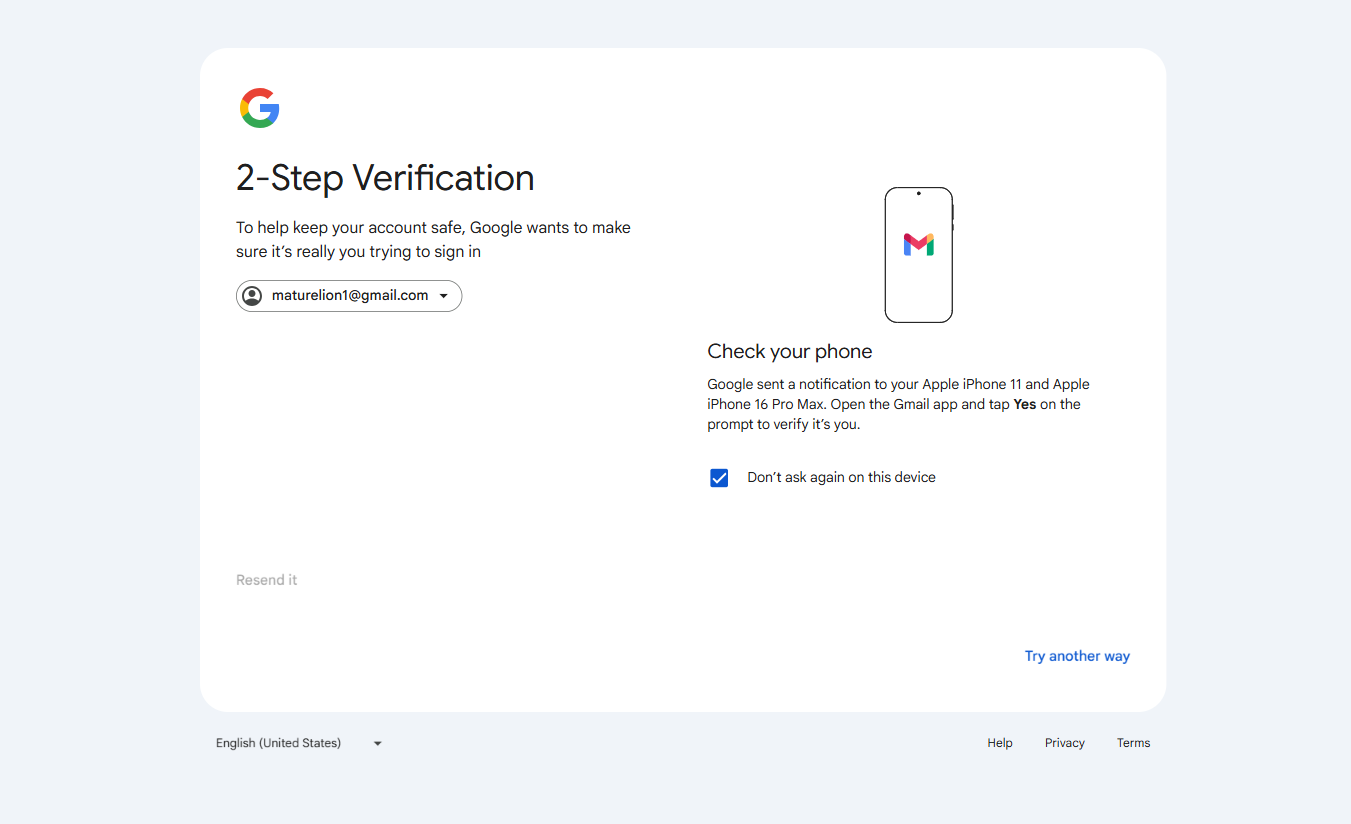Click the "To help keep your account safe" text
This screenshot has height=824, width=1351.
pyautogui.click(x=433, y=240)
